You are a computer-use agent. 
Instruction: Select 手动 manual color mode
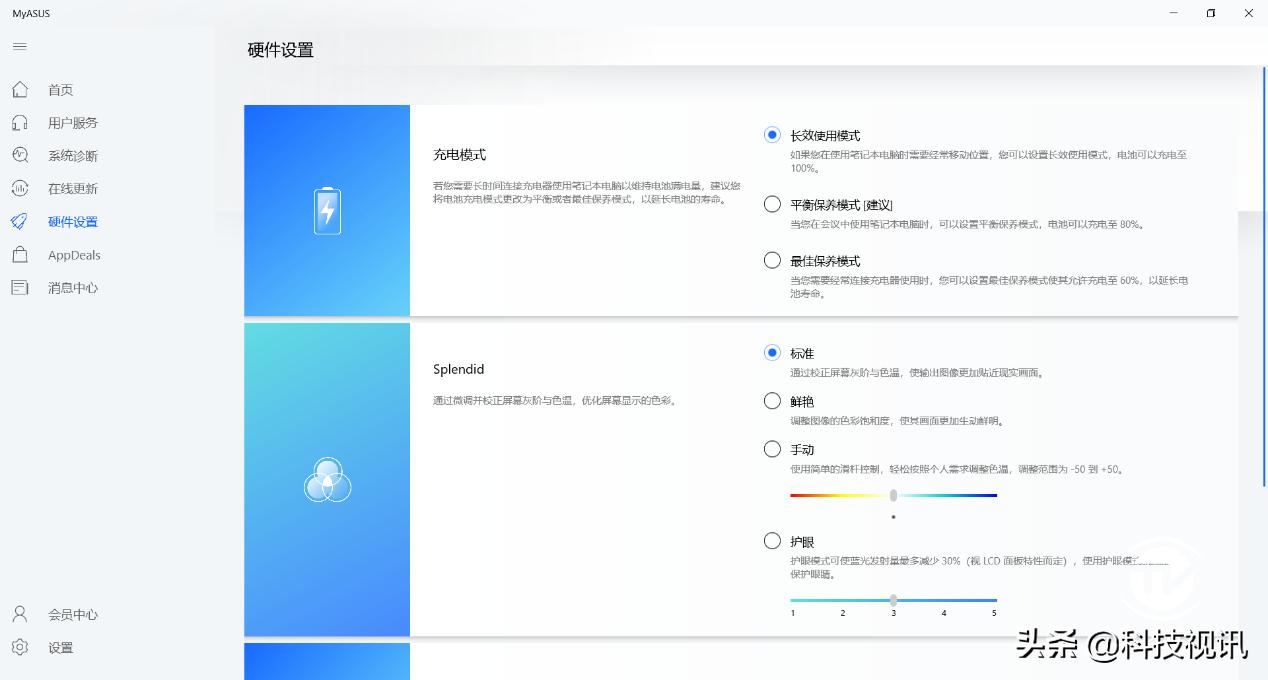[772, 448]
